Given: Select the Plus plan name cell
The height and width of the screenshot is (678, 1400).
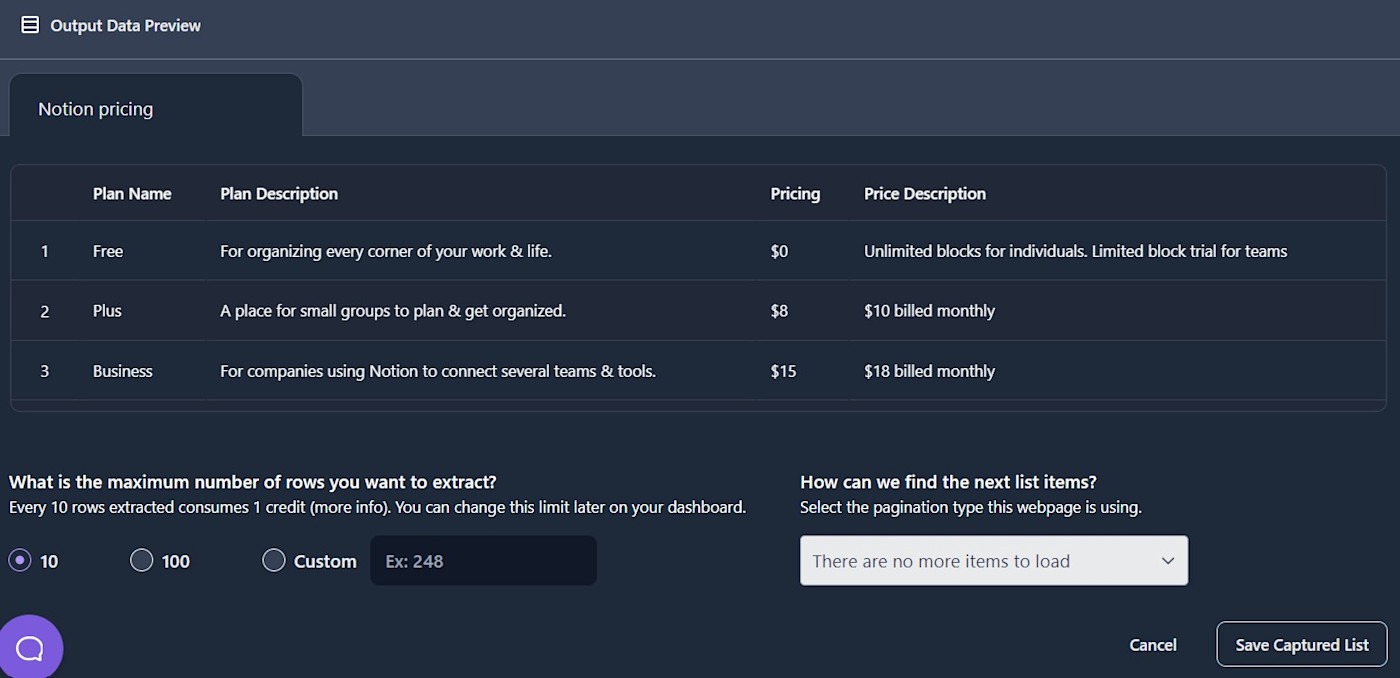Looking at the screenshot, I should 107,311.
